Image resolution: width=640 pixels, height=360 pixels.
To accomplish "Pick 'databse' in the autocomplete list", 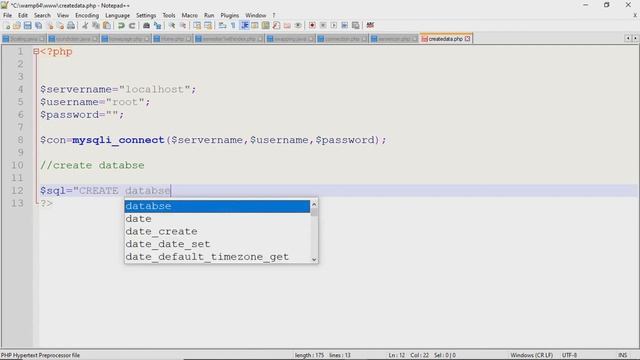I will click(x=217, y=206).
